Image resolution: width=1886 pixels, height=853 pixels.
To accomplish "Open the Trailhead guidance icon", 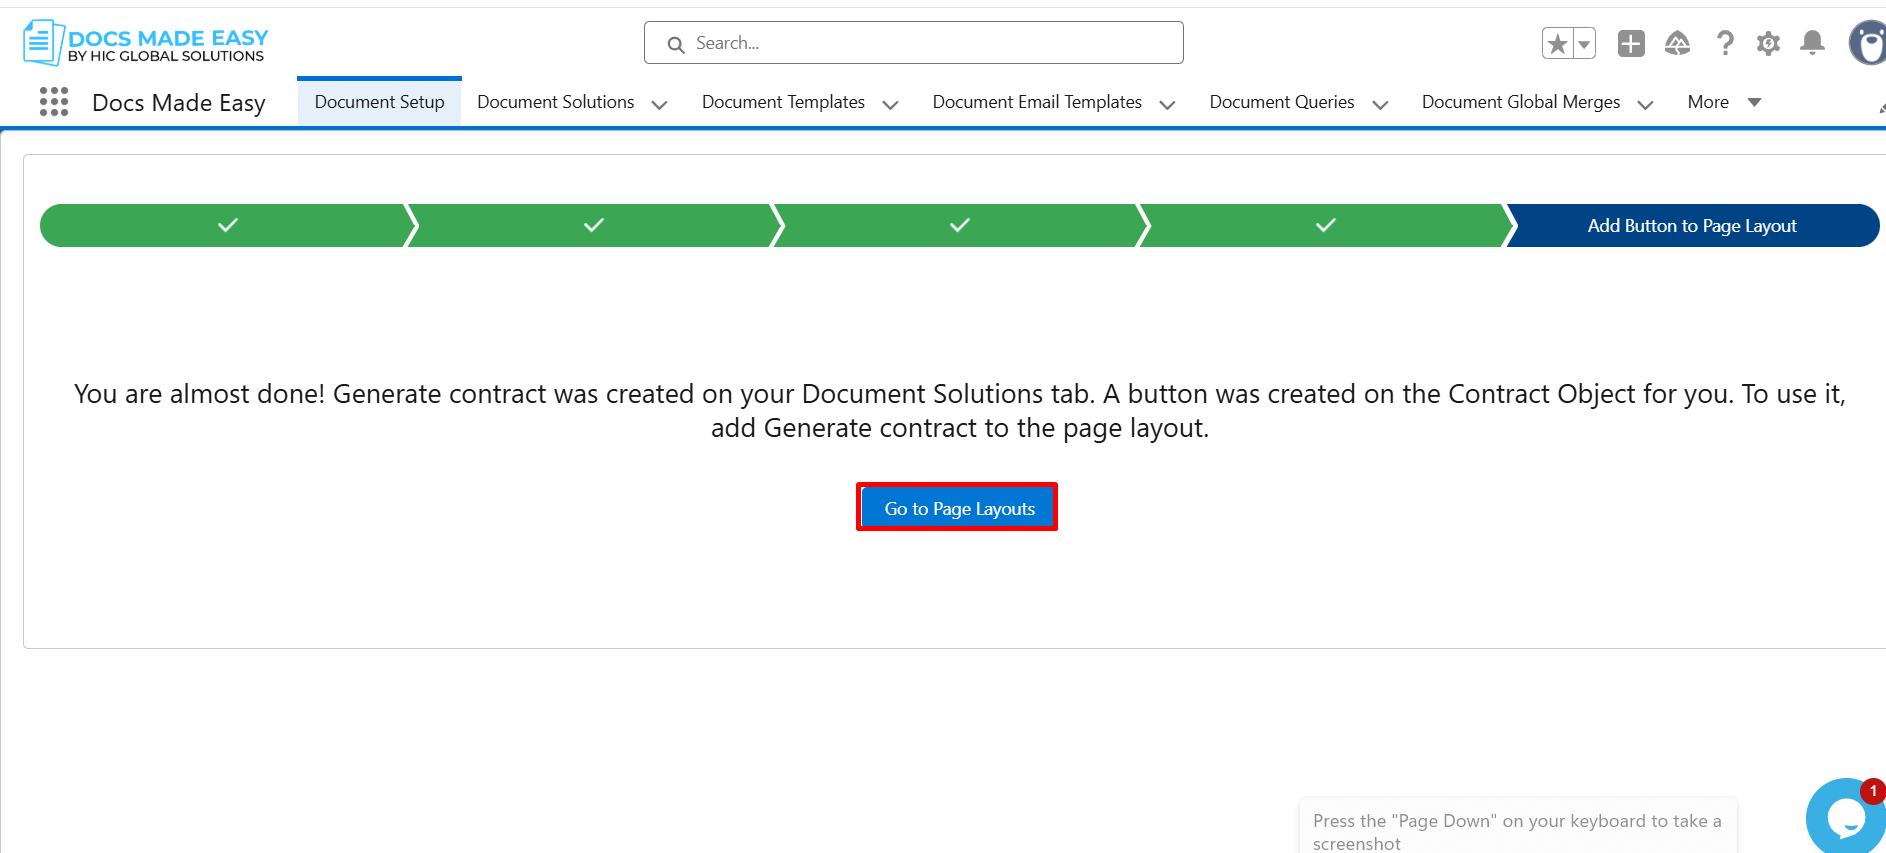I will [x=1677, y=44].
